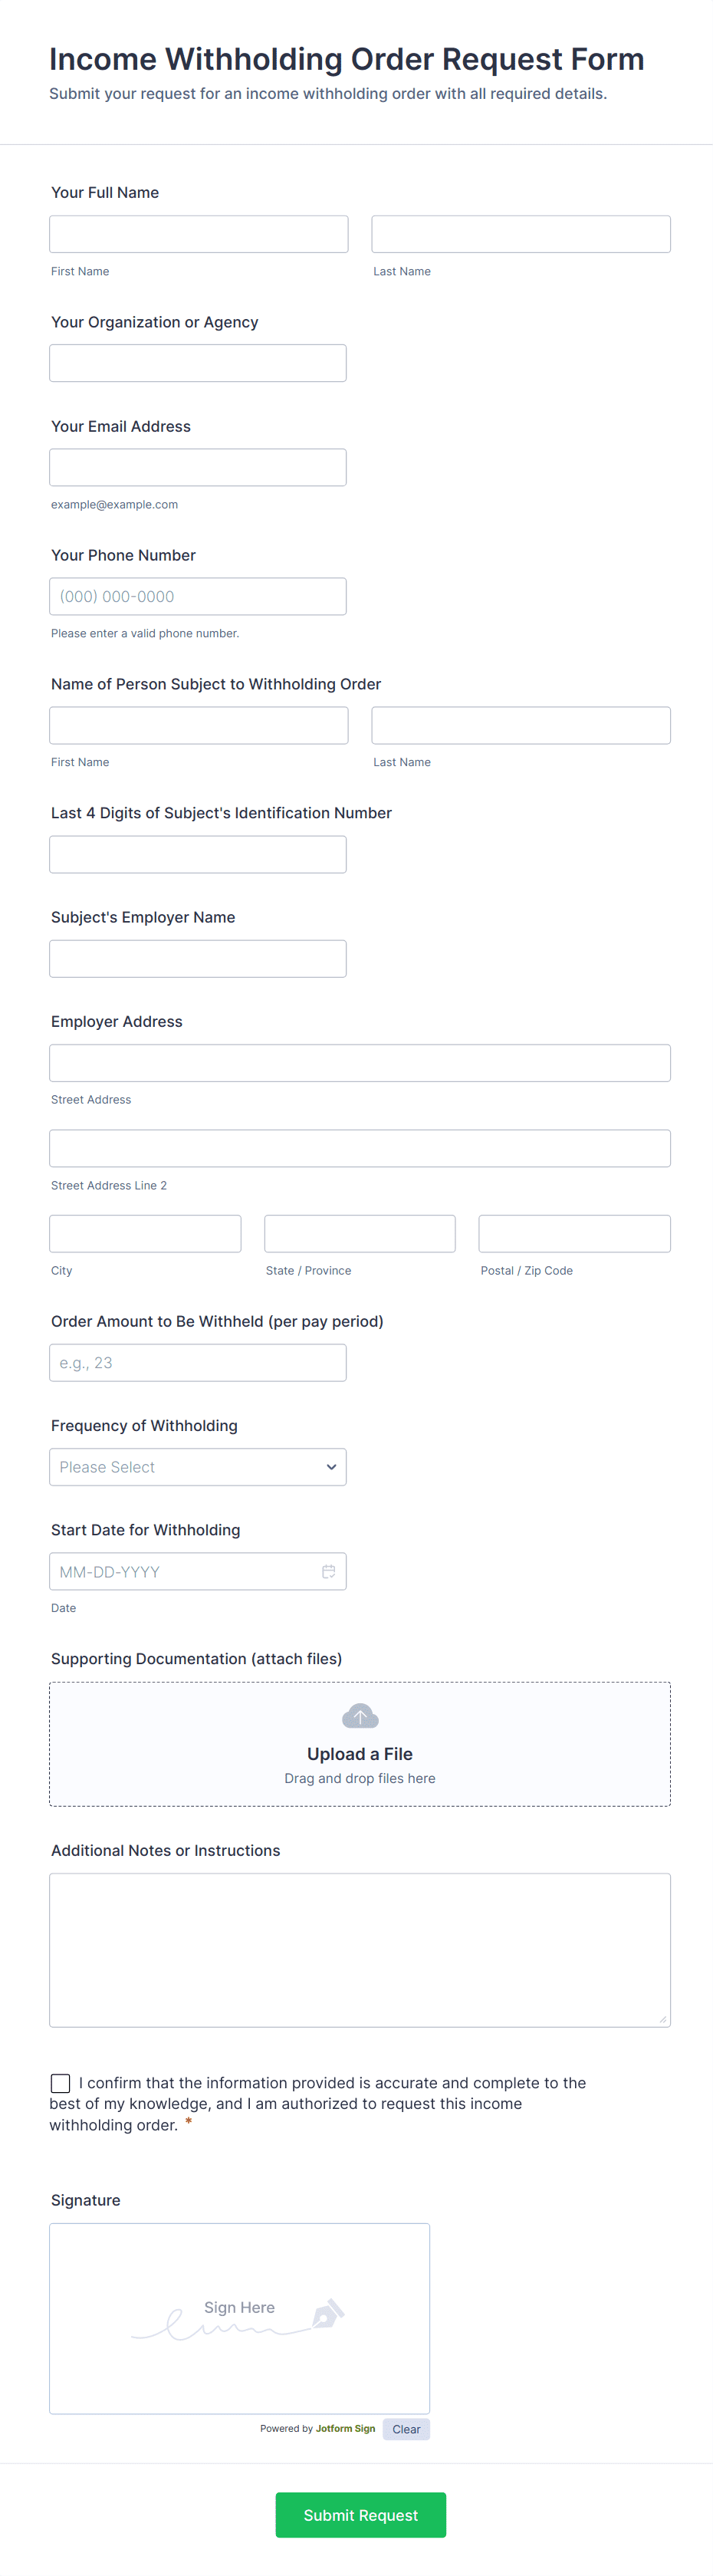
Task: Click the Submit Request button
Action: pos(360,2515)
